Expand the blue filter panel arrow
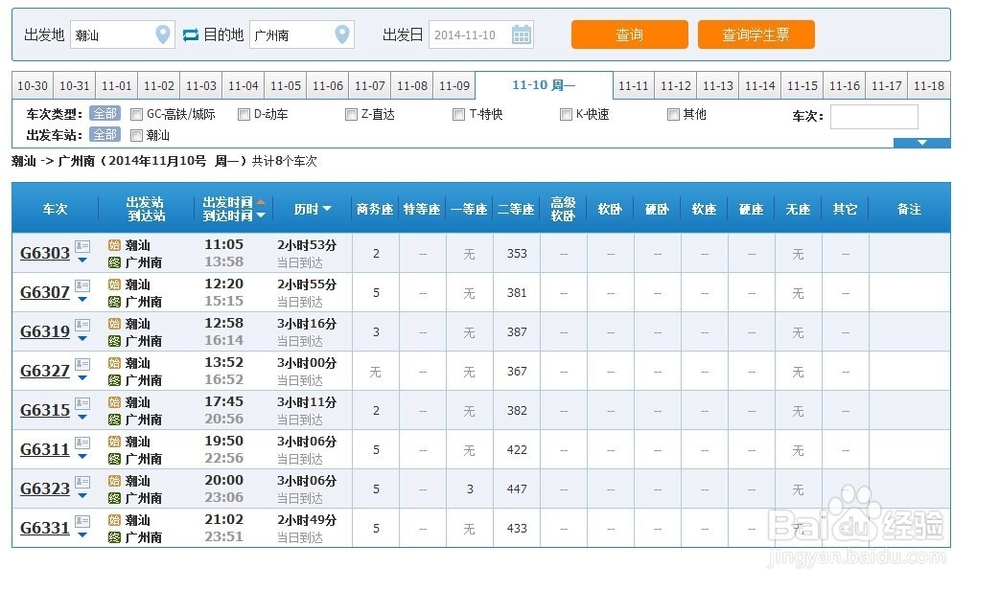Image resolution: width=1000 pixels, height=591 pixels. point(920,142)
